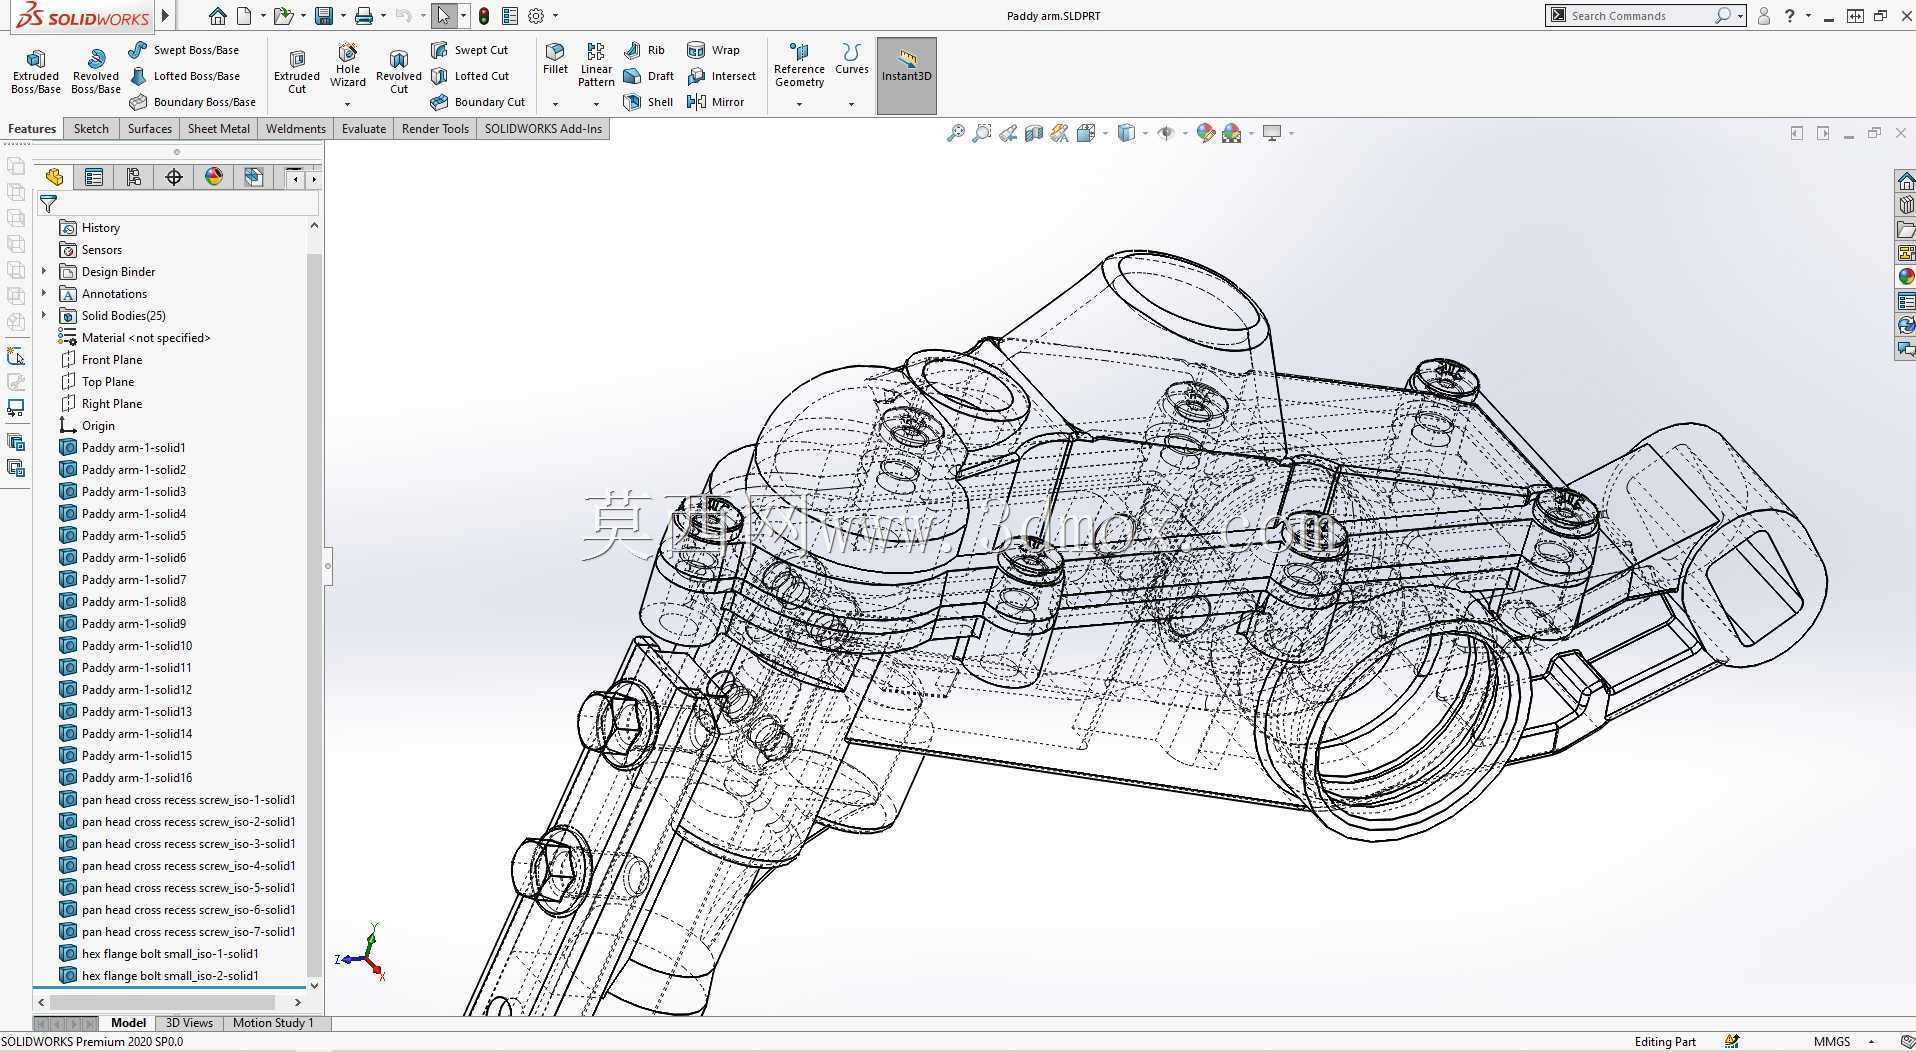
Task: Select Boundary Boss/Base
Action: coord(192,102)
